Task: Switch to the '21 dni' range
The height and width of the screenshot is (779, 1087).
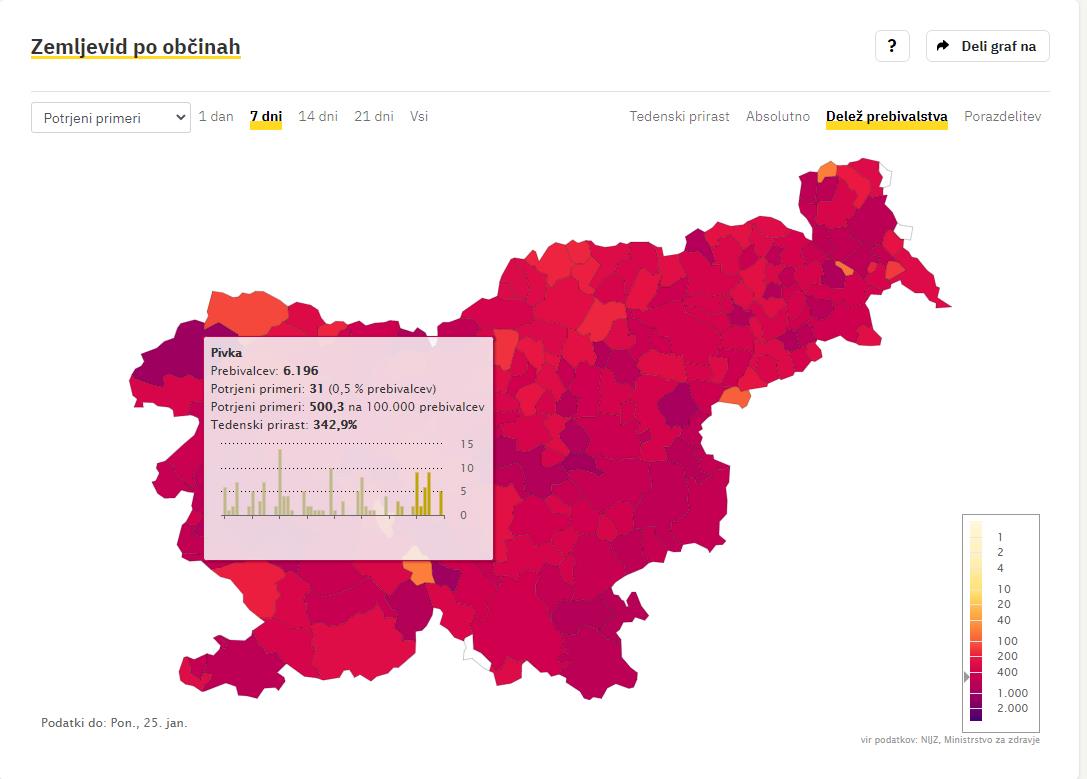Action: pos(374,116)
